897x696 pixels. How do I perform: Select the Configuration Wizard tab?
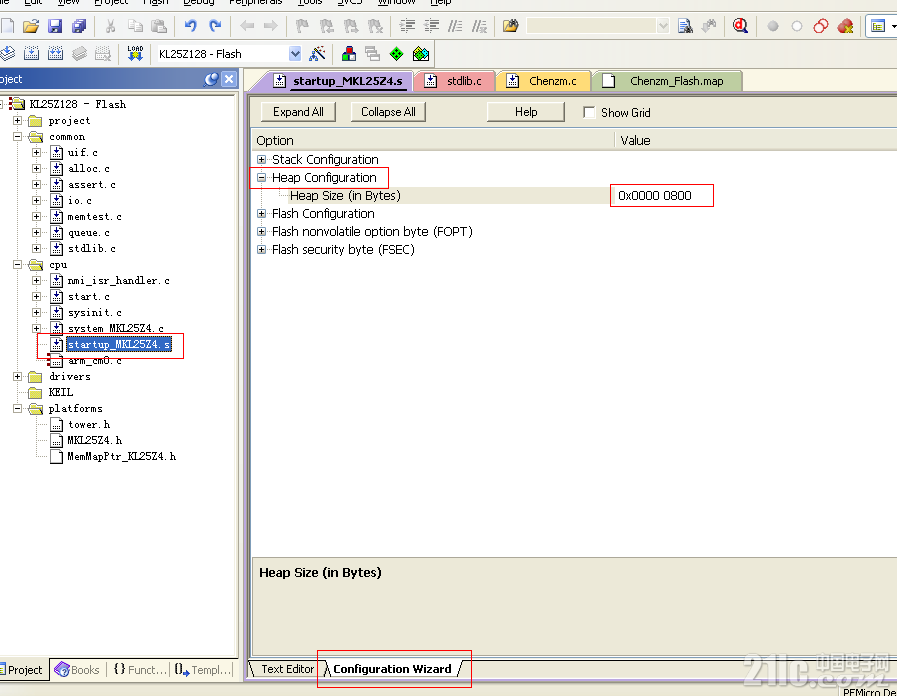point(392,669)
